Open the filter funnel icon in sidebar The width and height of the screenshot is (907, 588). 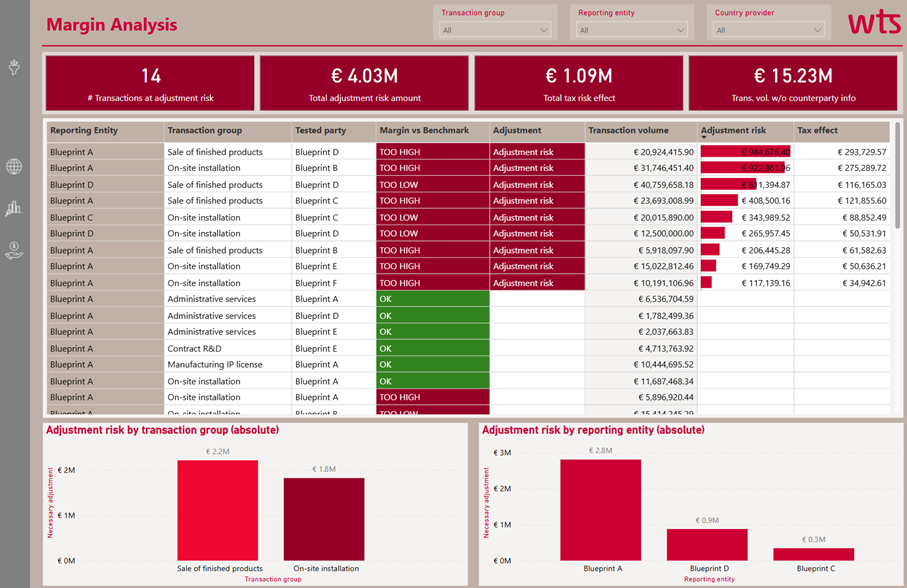click(x=14, y=68)
